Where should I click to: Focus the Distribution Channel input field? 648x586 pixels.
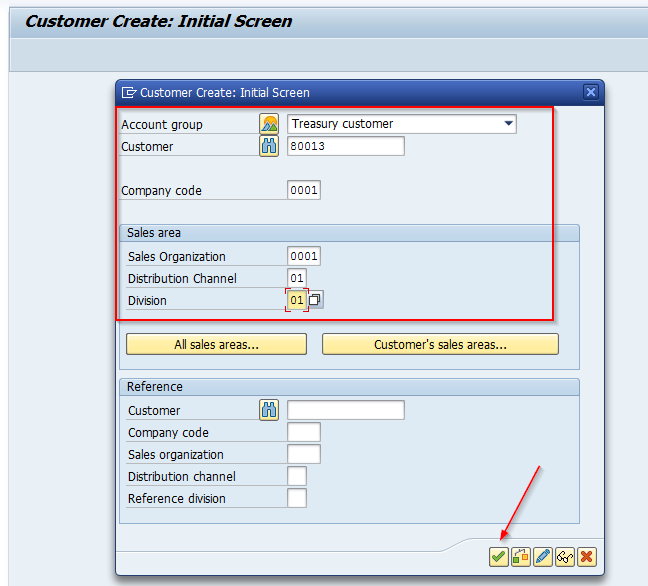pyautogui.click(x=297, y=278)
